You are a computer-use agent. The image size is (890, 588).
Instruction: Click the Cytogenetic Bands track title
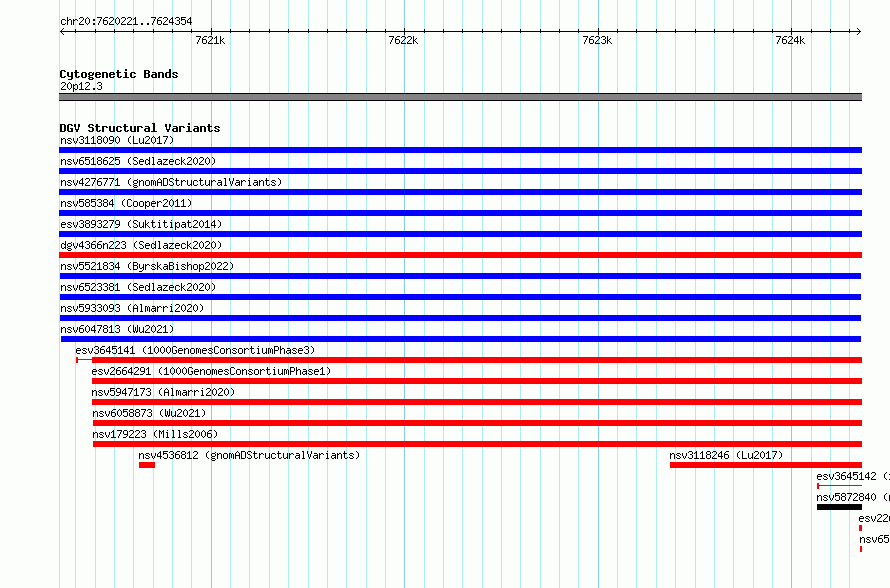coord(119,74)
